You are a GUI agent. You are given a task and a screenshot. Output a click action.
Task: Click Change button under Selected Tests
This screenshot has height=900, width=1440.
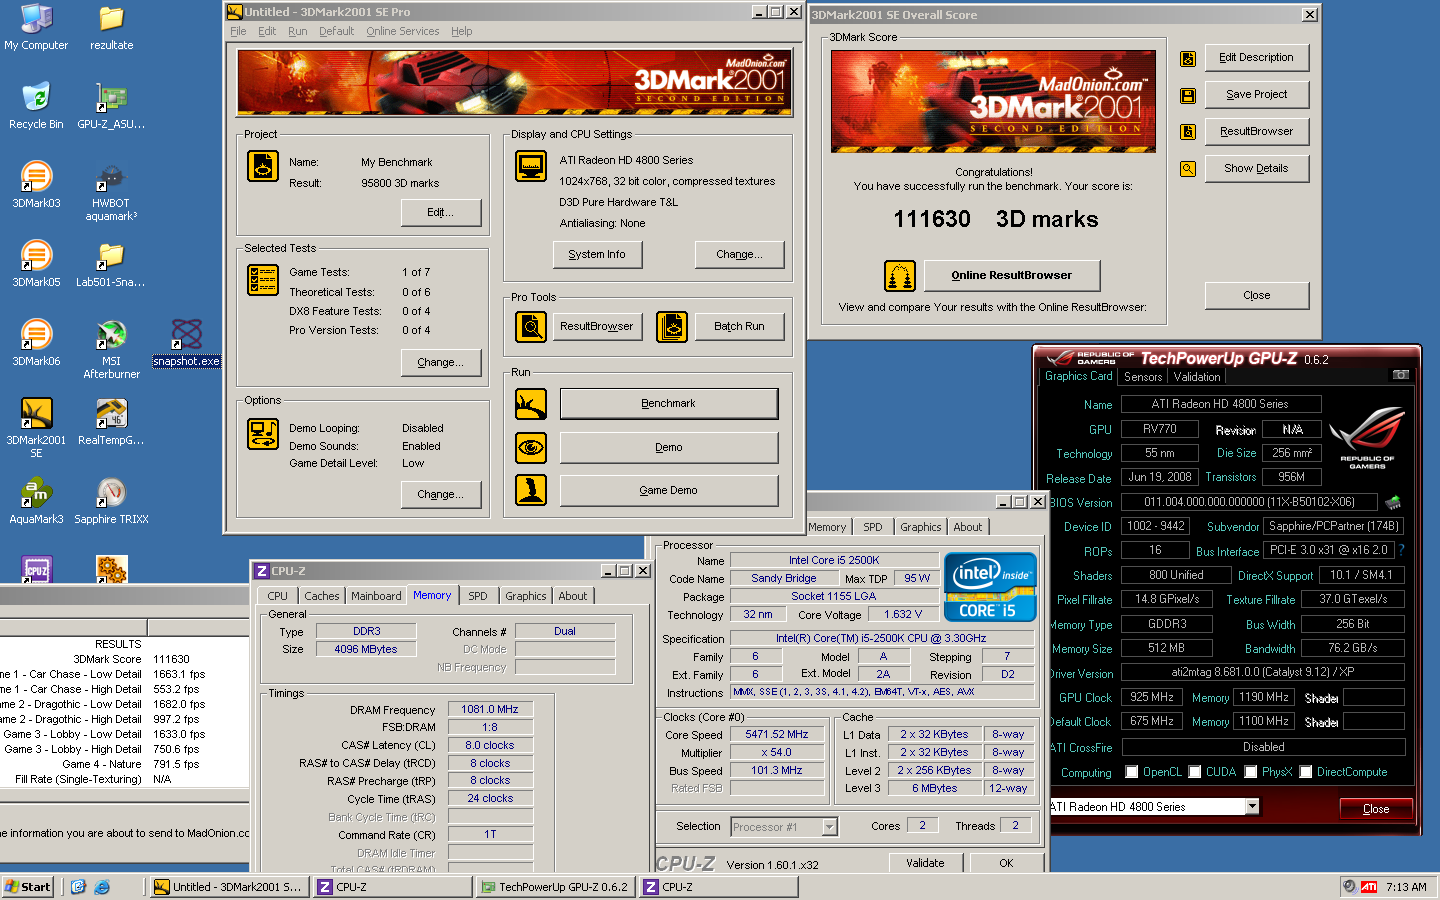coord(441,362)
